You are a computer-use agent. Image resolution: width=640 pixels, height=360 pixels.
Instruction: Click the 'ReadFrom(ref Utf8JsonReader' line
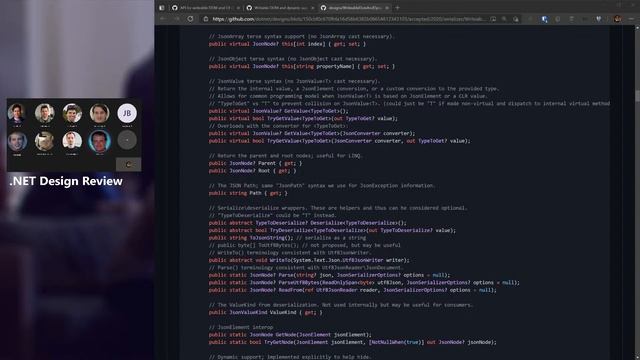(x=353, y=290)
